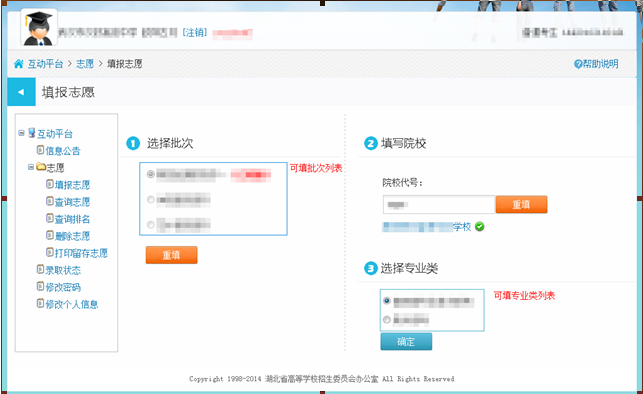
Task: Open 查询排名 in the sidebar tree
Action: 73,219
